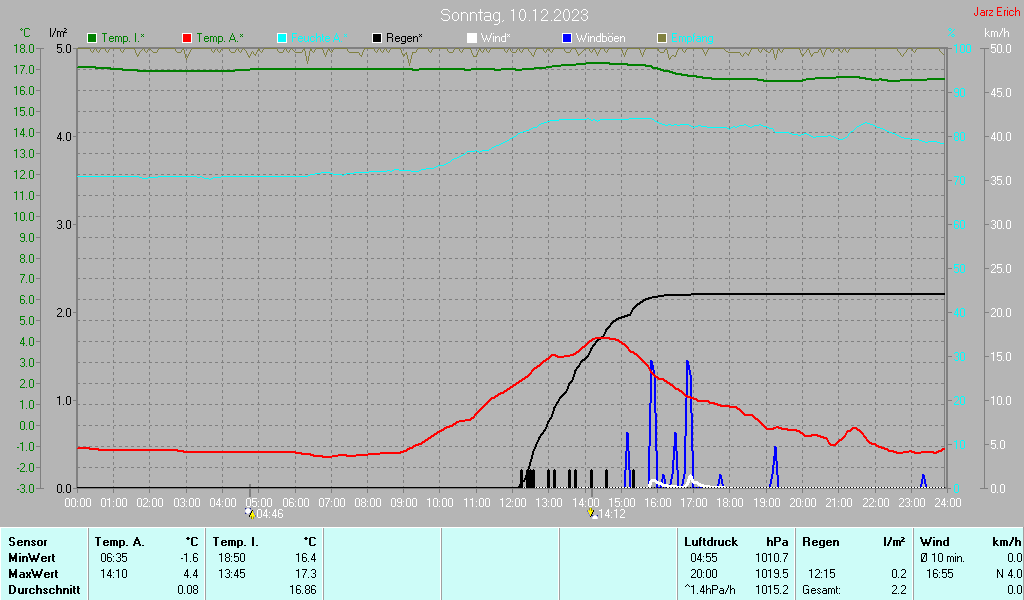Click the olive legend square after Windböen
1024x600 pixels.
pyautogui.click(x=661, y=38)
